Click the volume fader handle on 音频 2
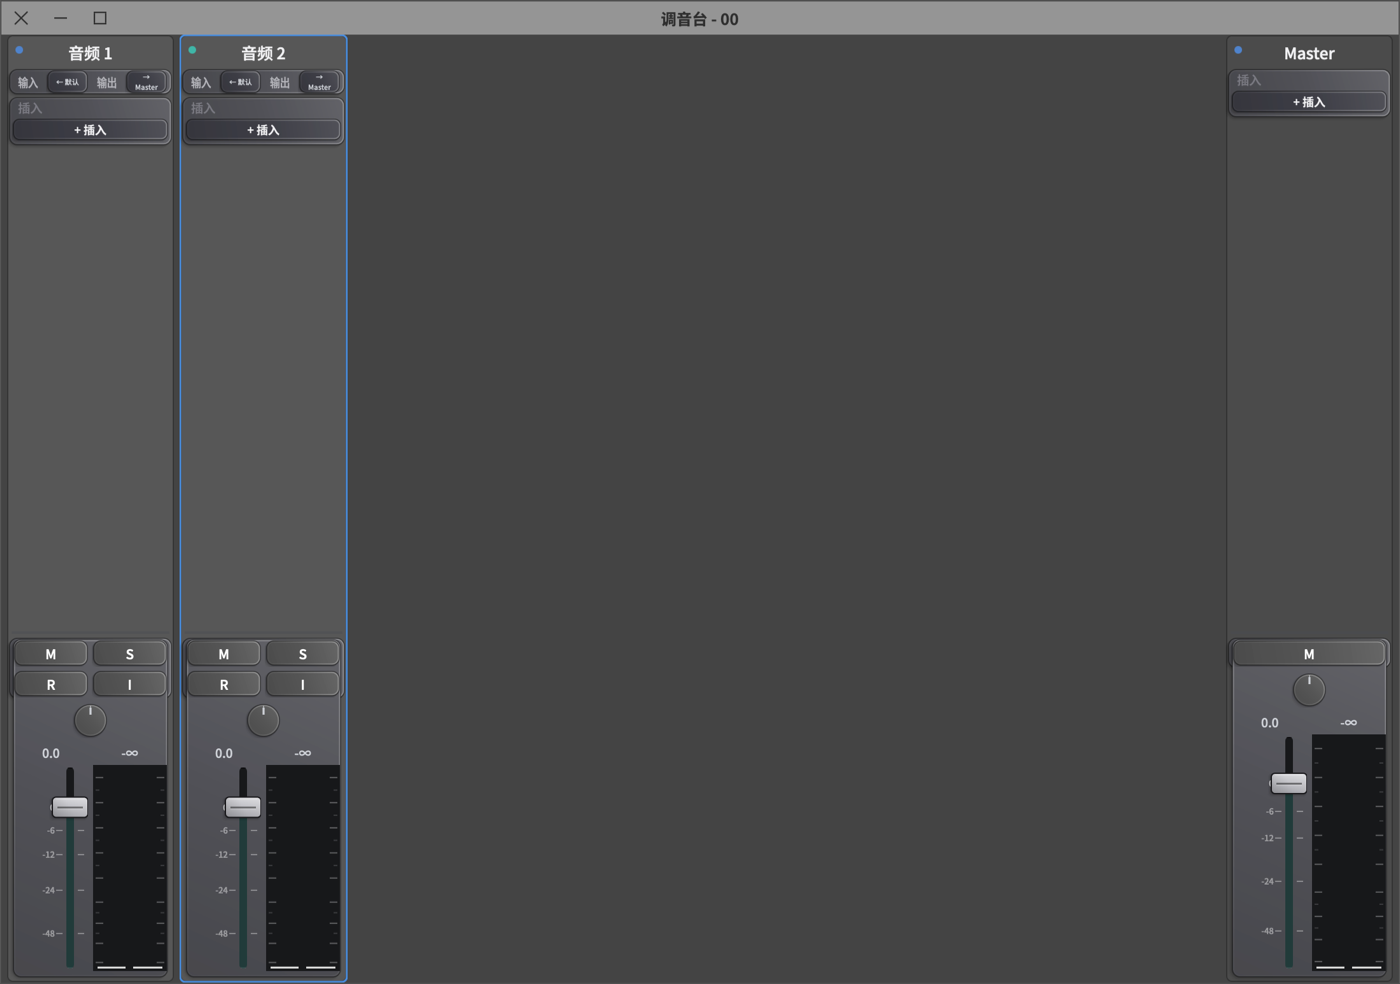Screen dimensions: 1400x984 point(243,806)
